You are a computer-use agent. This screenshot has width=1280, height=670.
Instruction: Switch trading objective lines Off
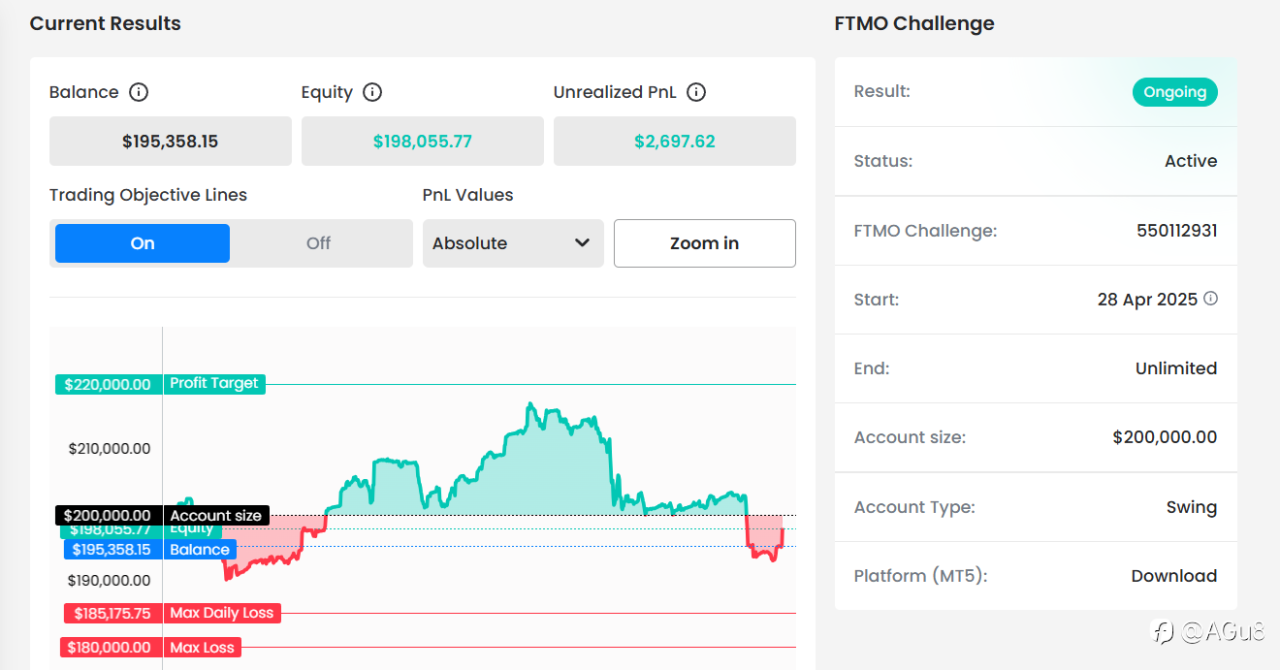319,243
